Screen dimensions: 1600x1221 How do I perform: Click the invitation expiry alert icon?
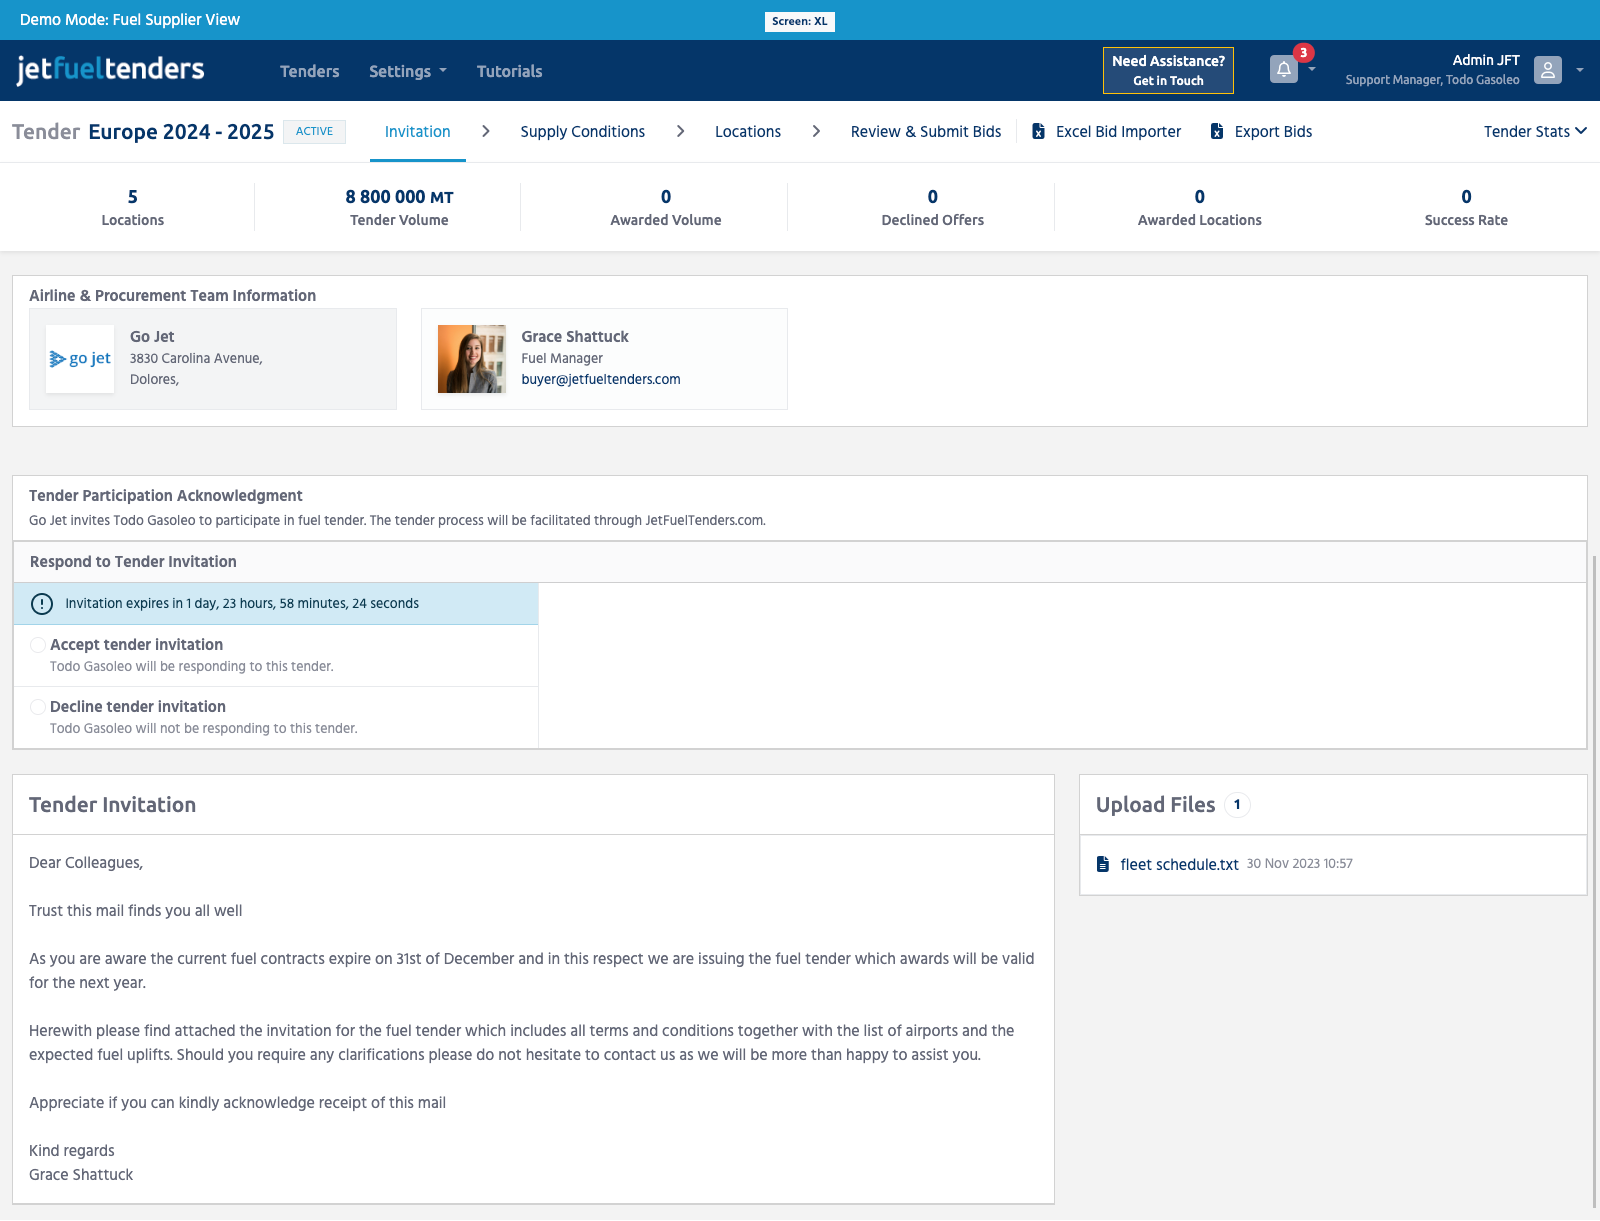pos(42,604)
